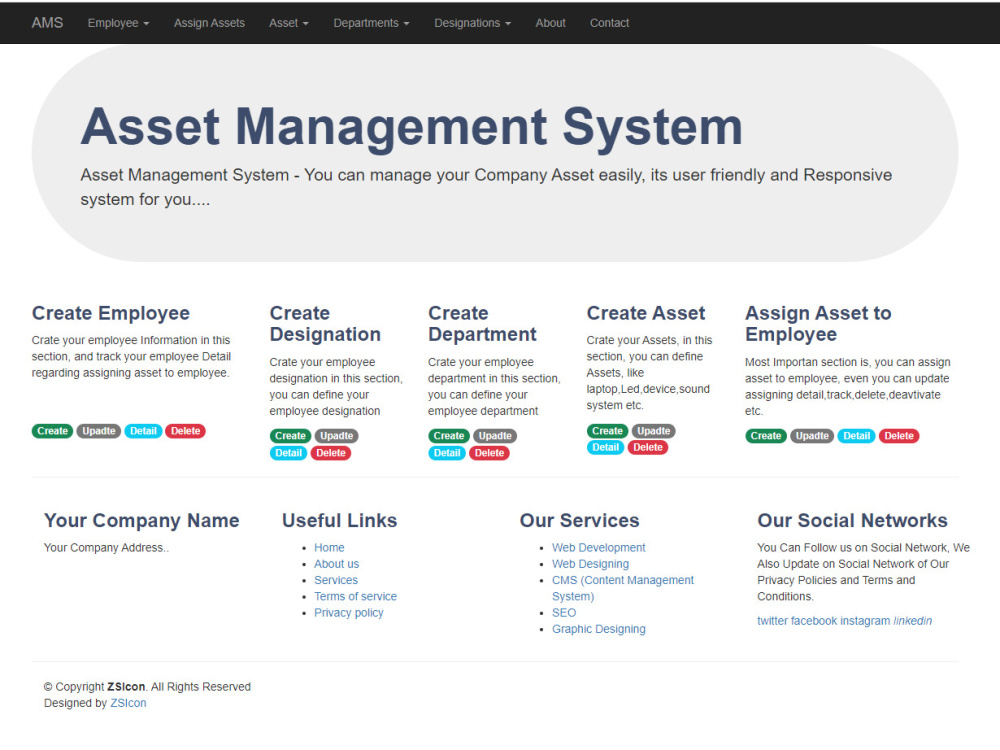The image size is (1000, 750).
Task: Click Detail badge under Assign Asset to Employee
Action: pos(857,436)
